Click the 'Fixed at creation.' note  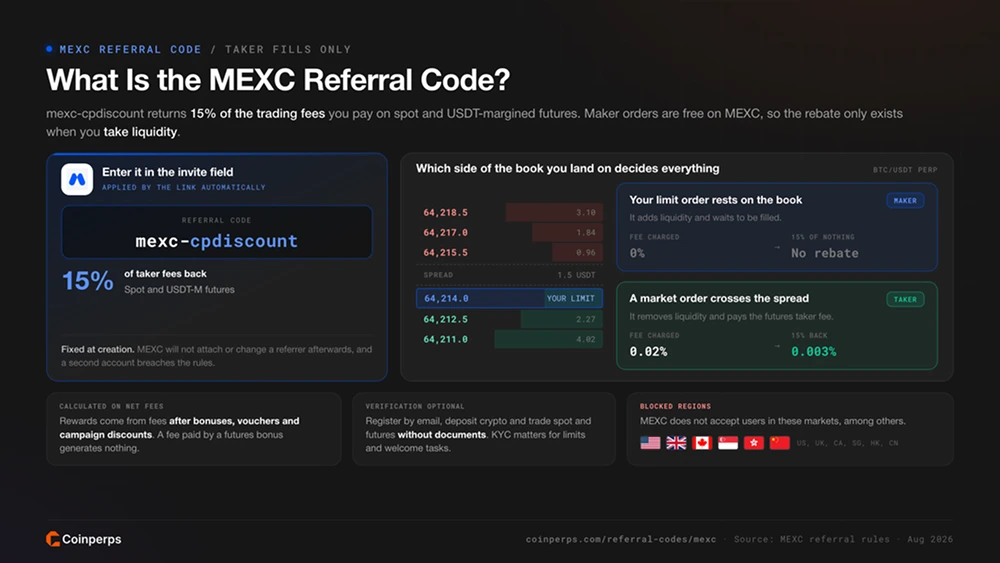point(97,349)
